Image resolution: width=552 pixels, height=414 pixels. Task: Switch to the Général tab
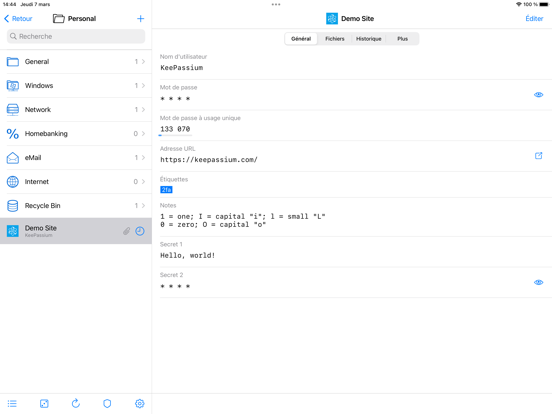(301, 39)
